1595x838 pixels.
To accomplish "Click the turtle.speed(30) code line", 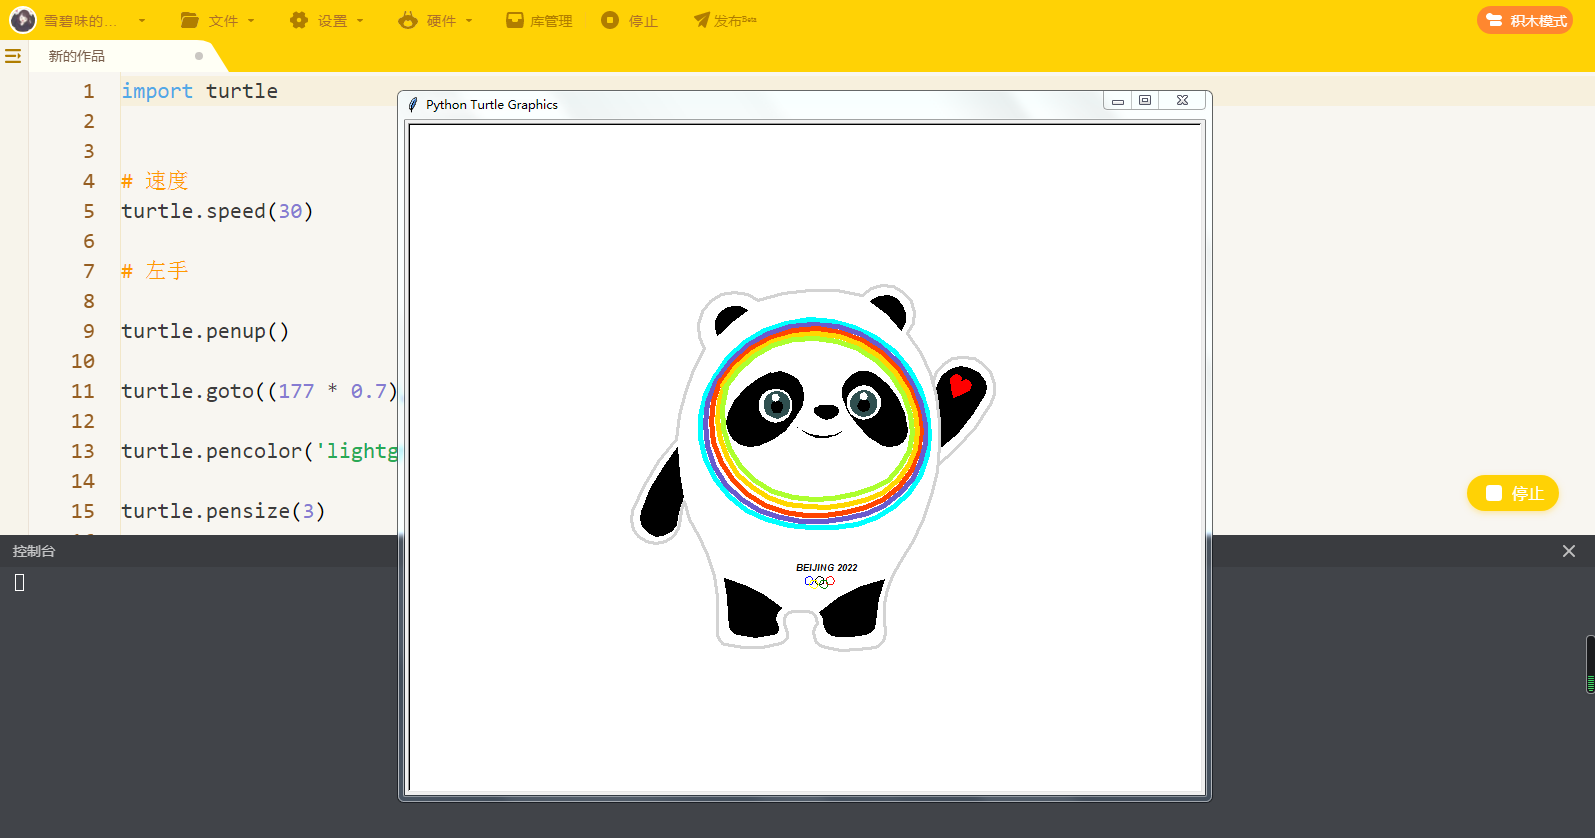I will (217, 211).
